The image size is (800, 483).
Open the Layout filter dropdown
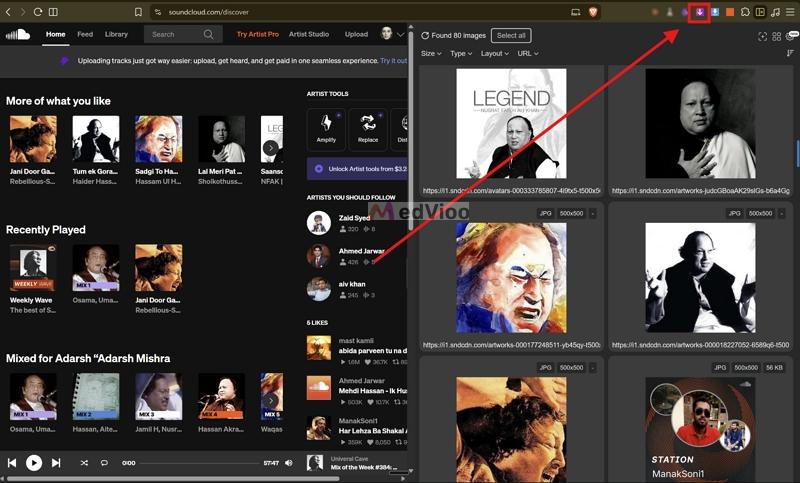(494, 54)
